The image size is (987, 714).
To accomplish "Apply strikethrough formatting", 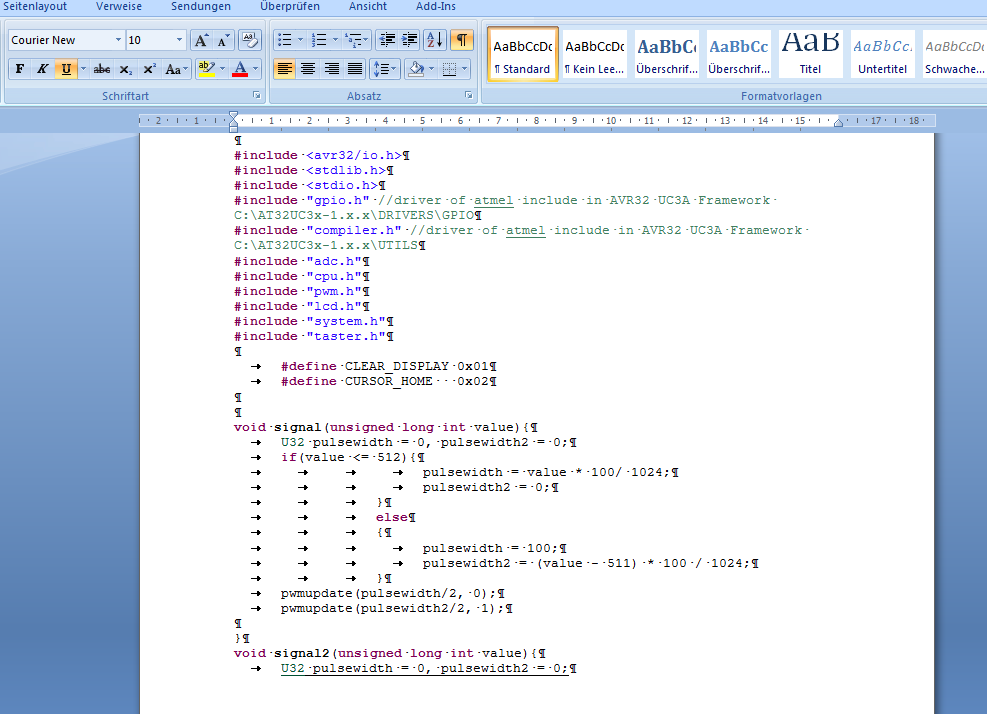I will 101,69.
